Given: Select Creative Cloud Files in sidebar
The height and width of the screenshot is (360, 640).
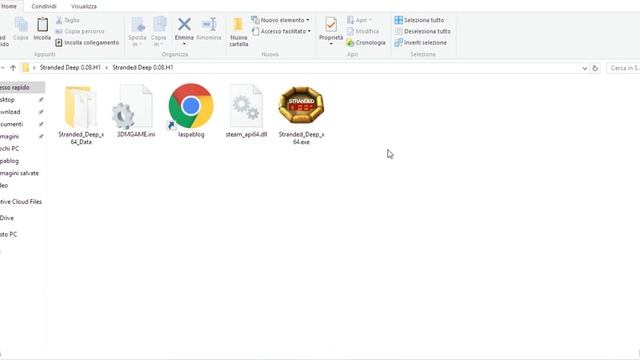Looking at the screenshot, I should 22,202.
